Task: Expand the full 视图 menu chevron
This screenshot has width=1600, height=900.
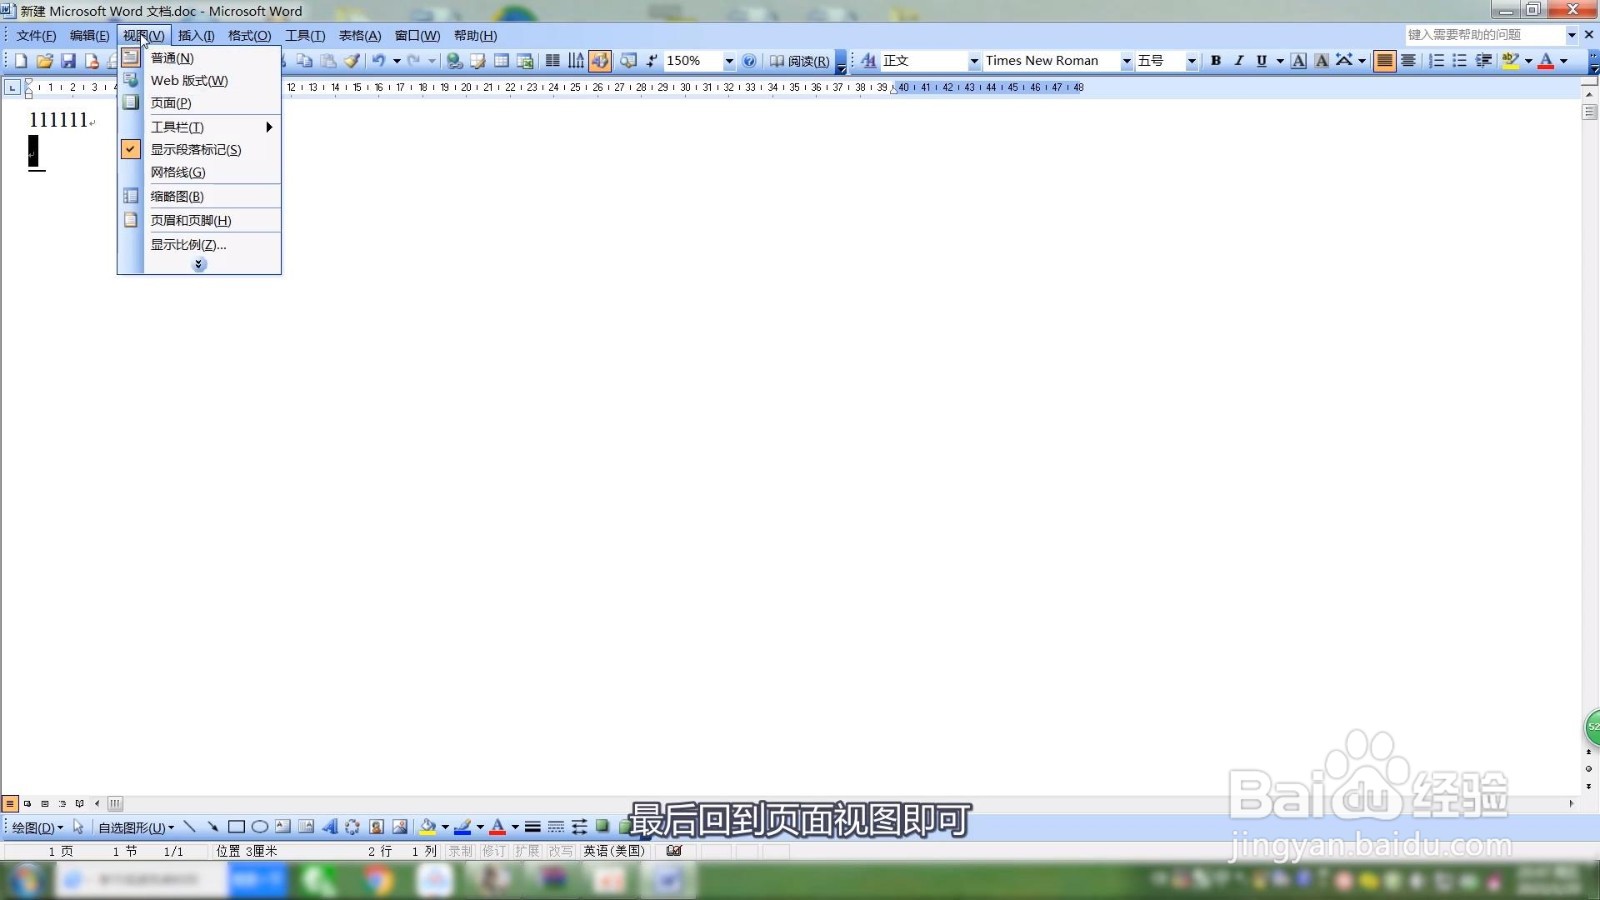Action: 199,265
